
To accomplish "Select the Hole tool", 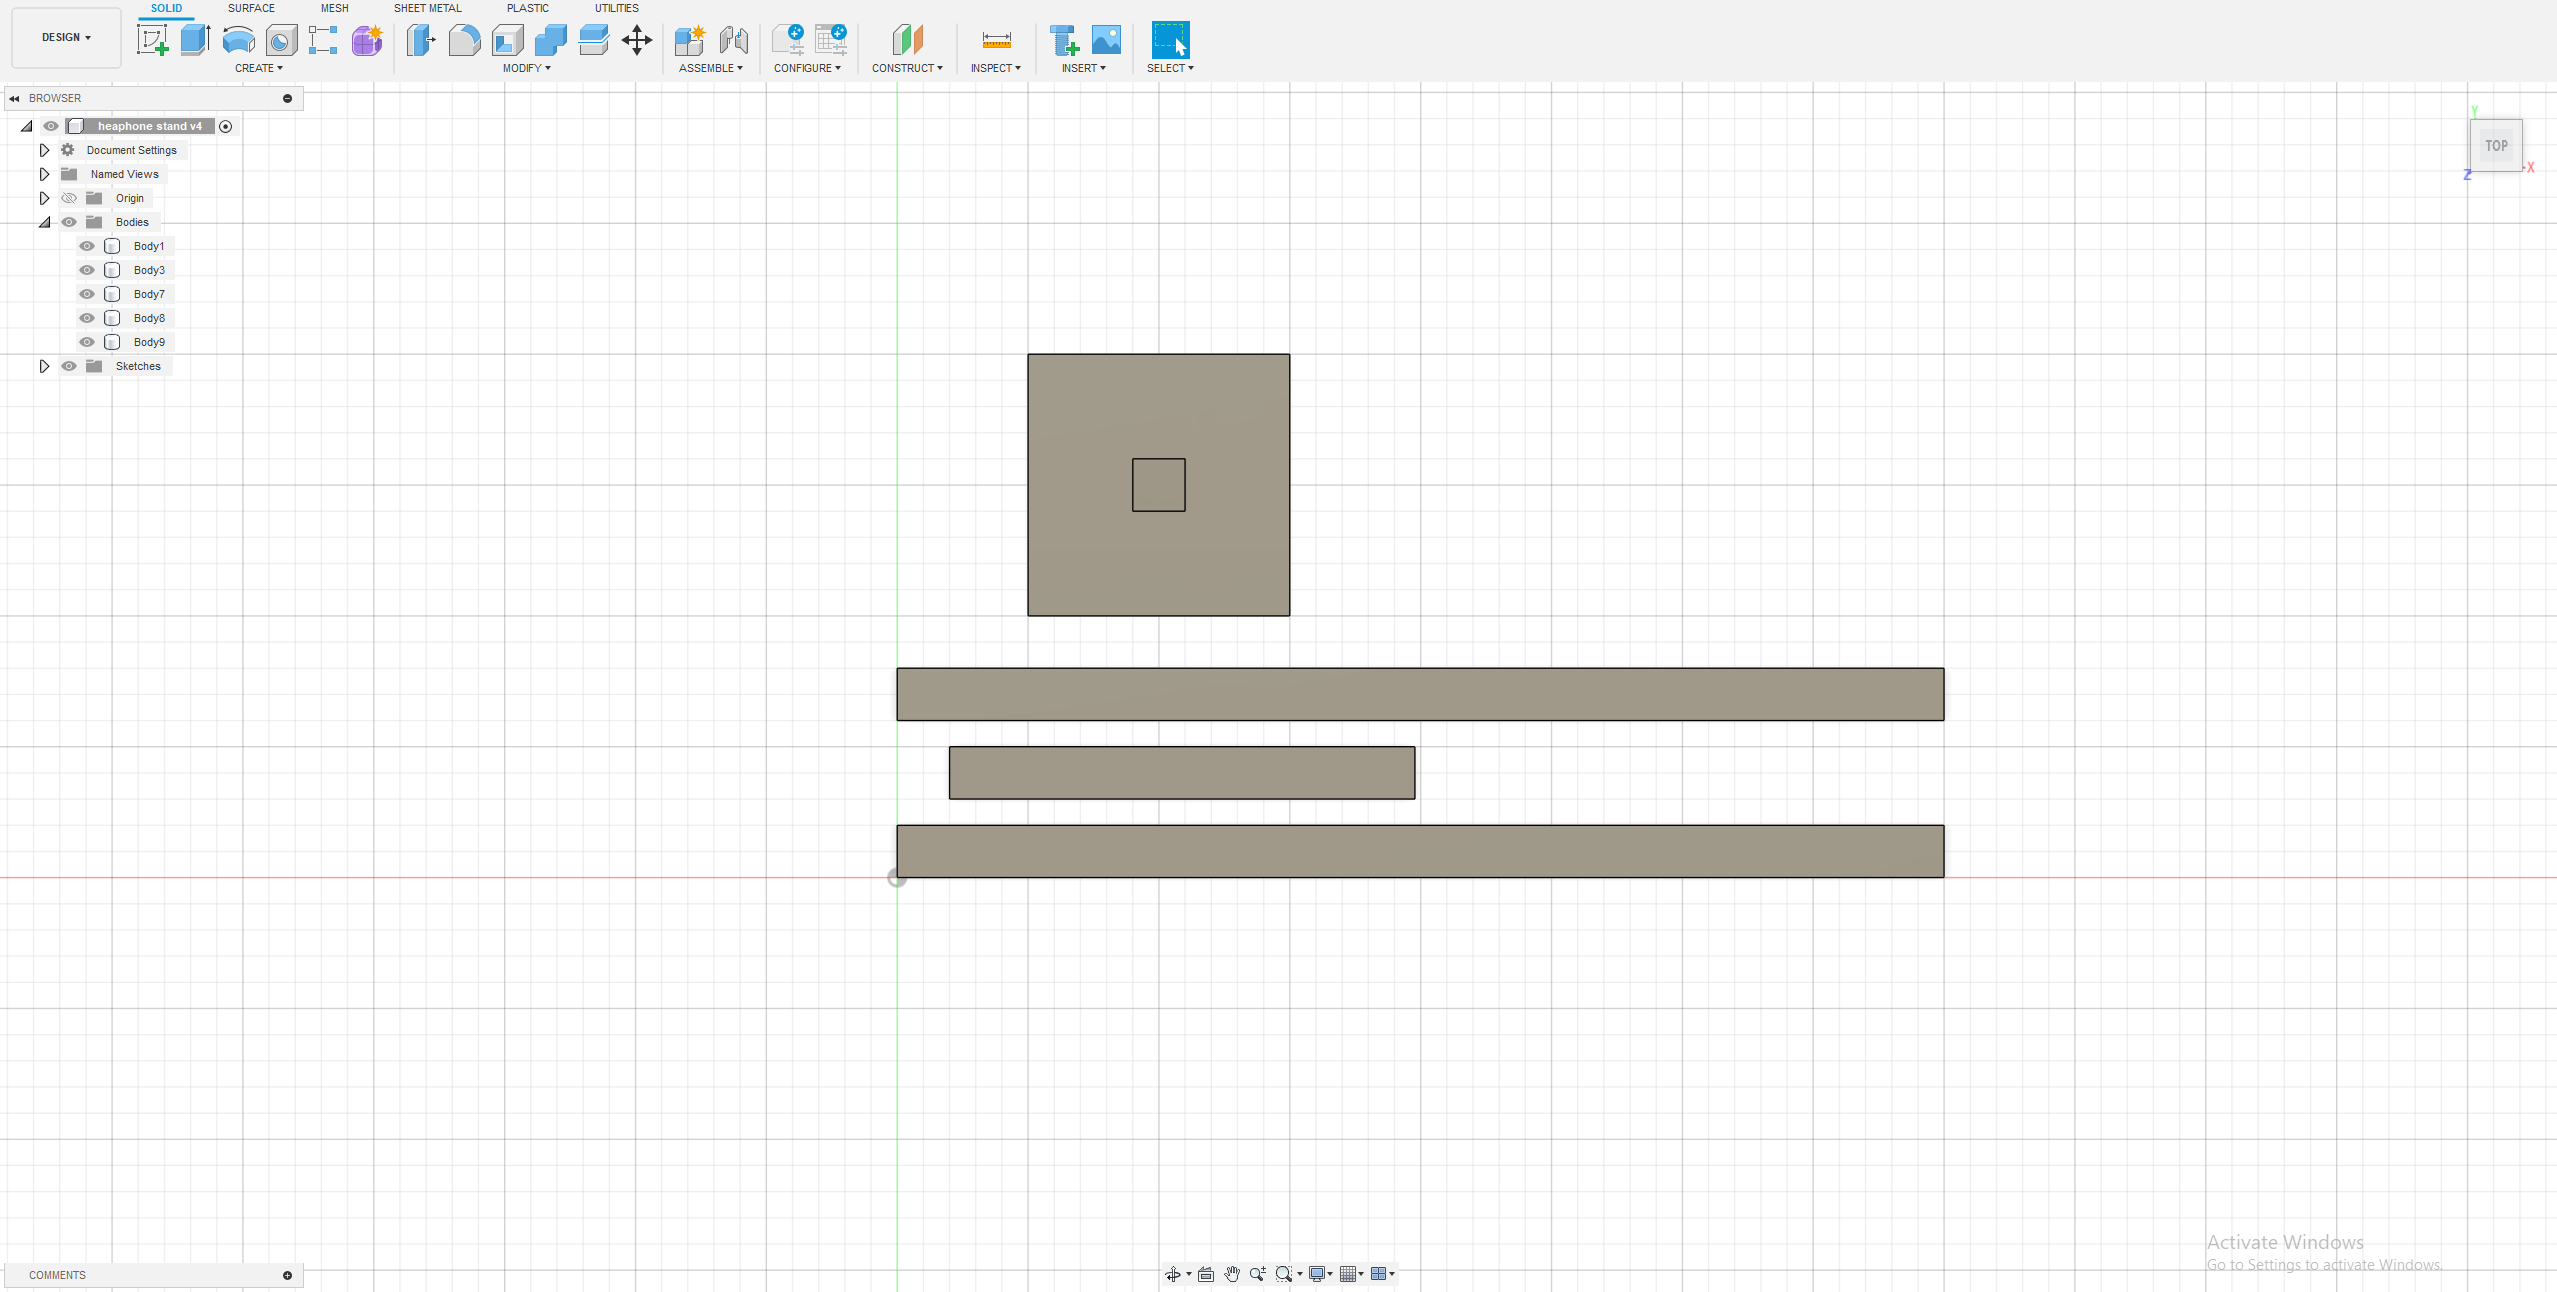I will 282,40.
